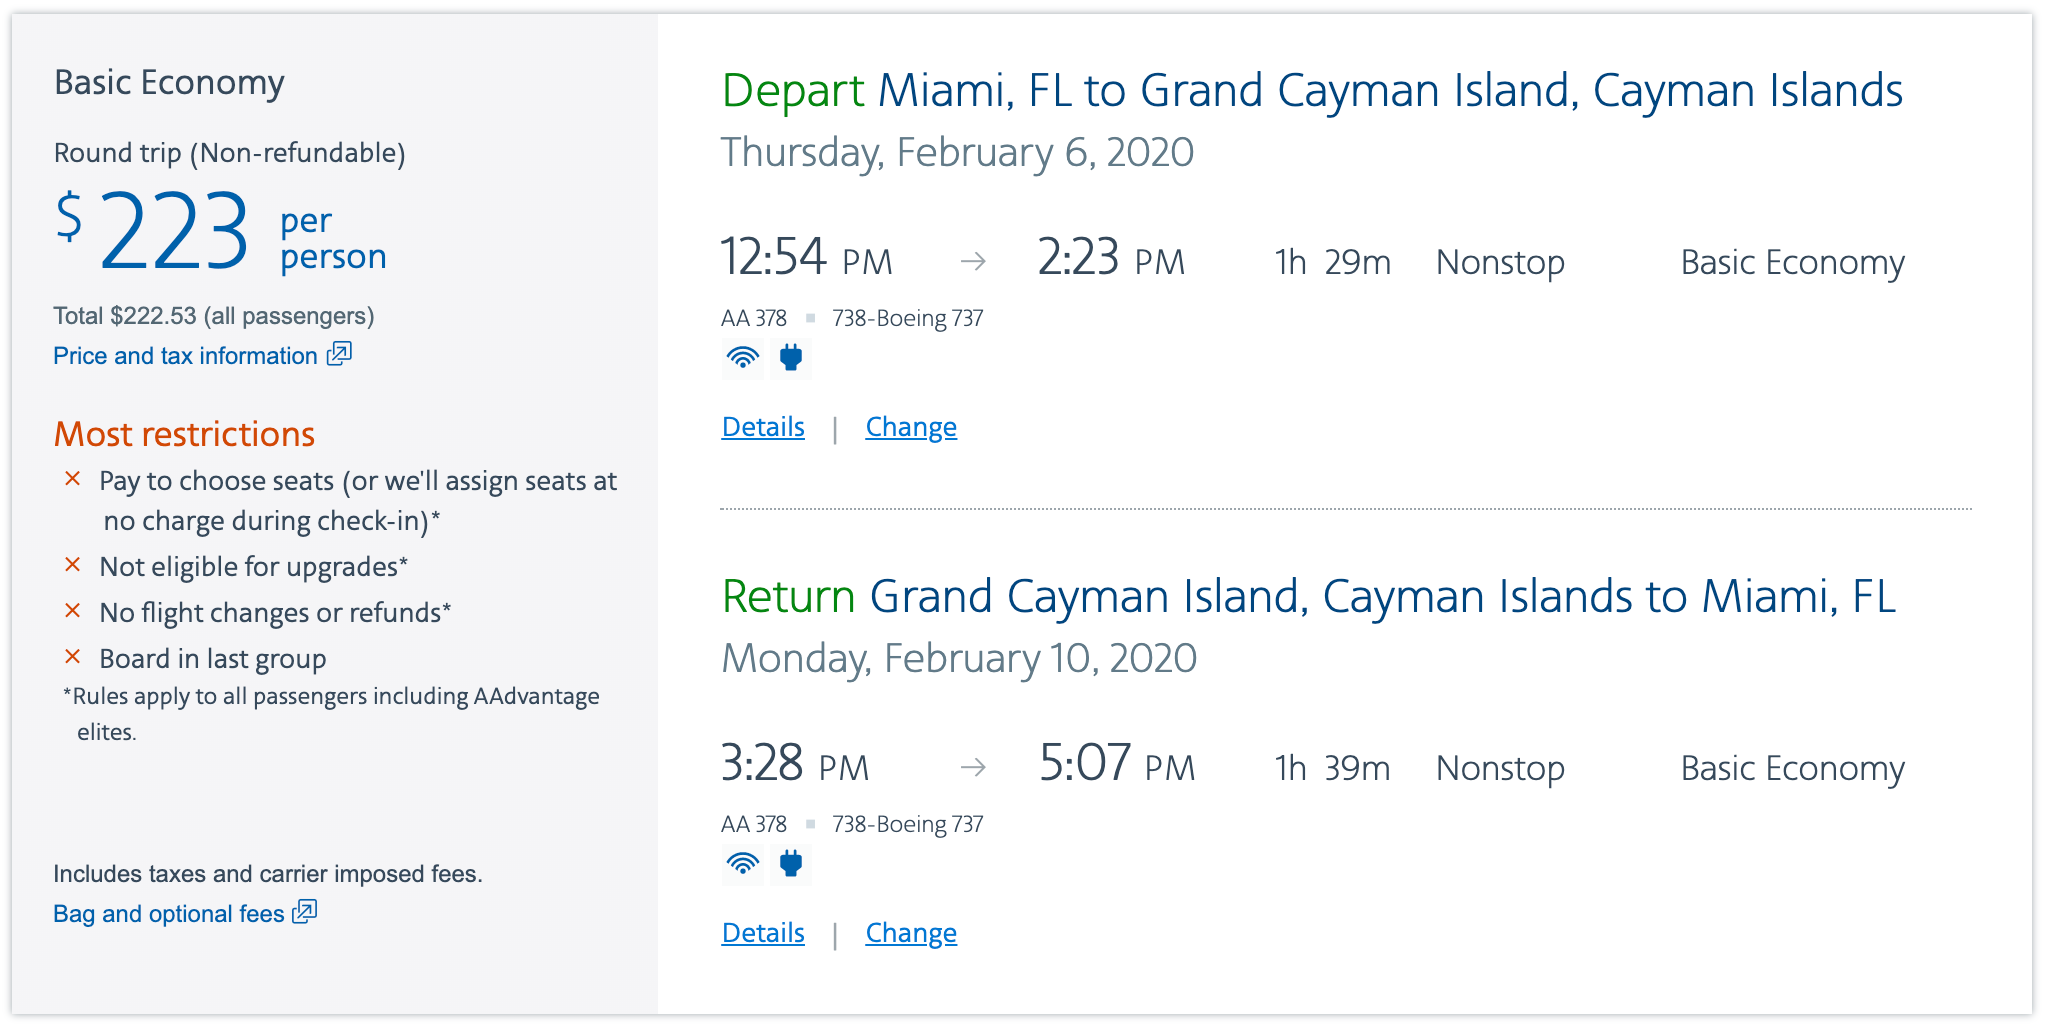Change the departing flight to Grand Cayman

[x=911, y=427]
